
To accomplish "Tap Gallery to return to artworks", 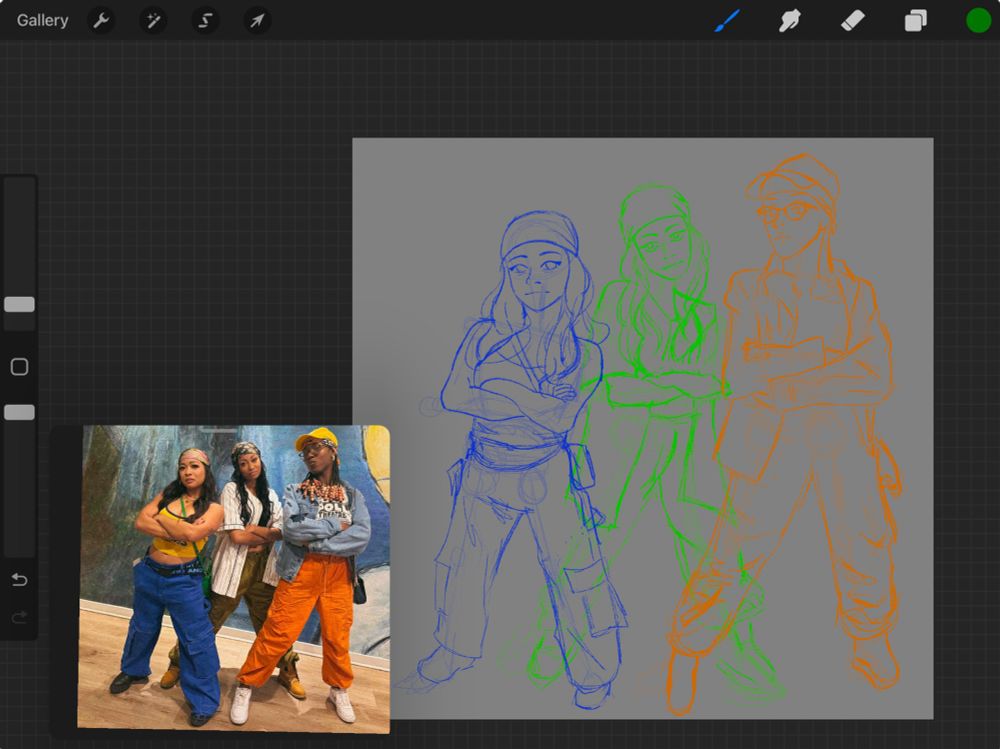I will [41, 19].
